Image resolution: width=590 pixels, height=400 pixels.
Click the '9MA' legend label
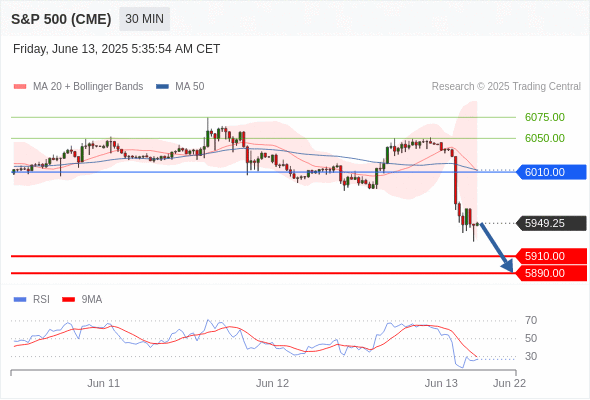92,300
